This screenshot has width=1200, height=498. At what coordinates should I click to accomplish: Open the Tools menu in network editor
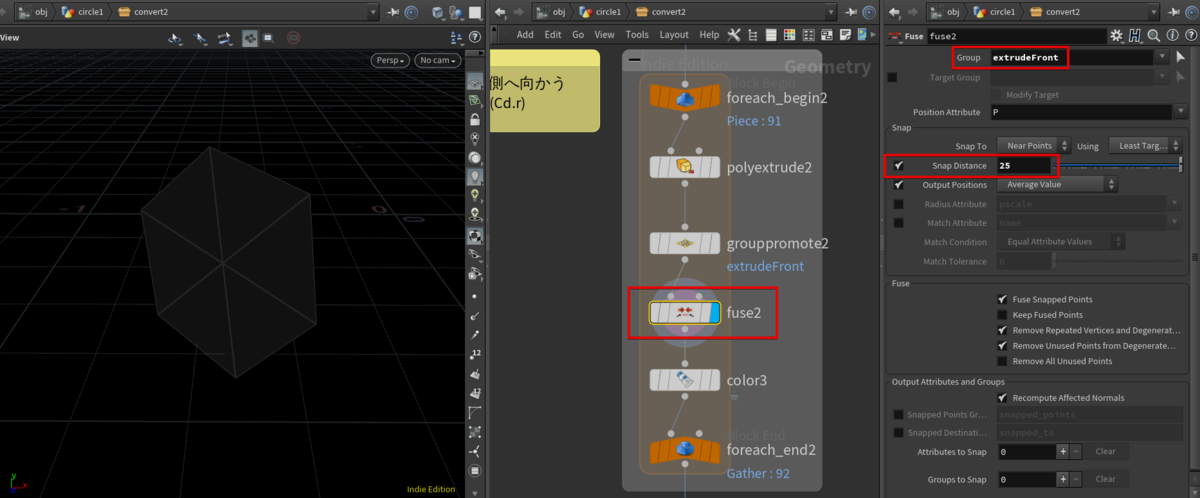[637, 34]
